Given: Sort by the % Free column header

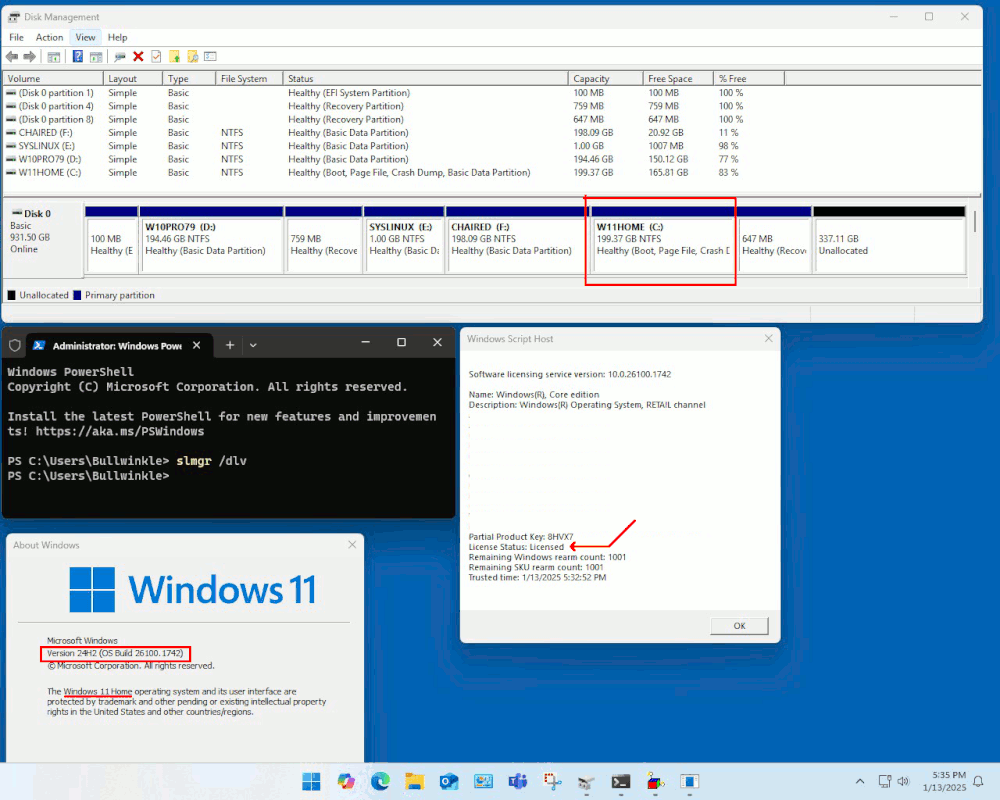Looking at the screenshot, I should click(x=749, y=78).
